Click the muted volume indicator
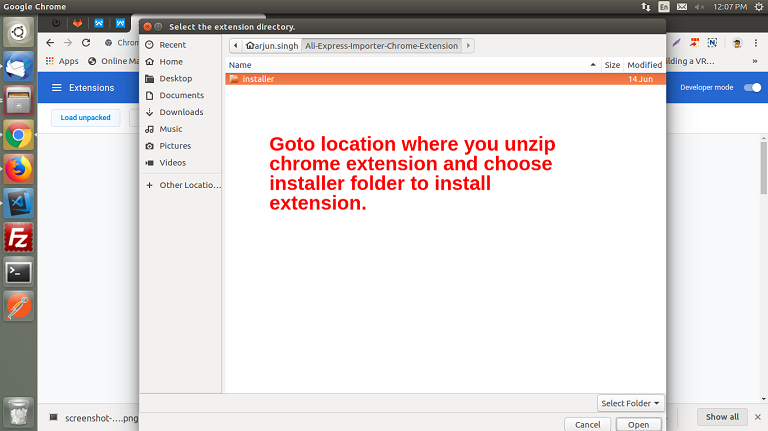The image size is (768, 431). click(x=699, y=7)
